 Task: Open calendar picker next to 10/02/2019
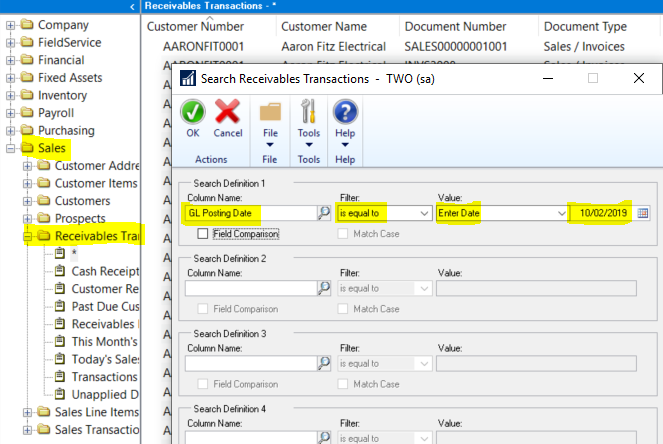tap(643, 213)
